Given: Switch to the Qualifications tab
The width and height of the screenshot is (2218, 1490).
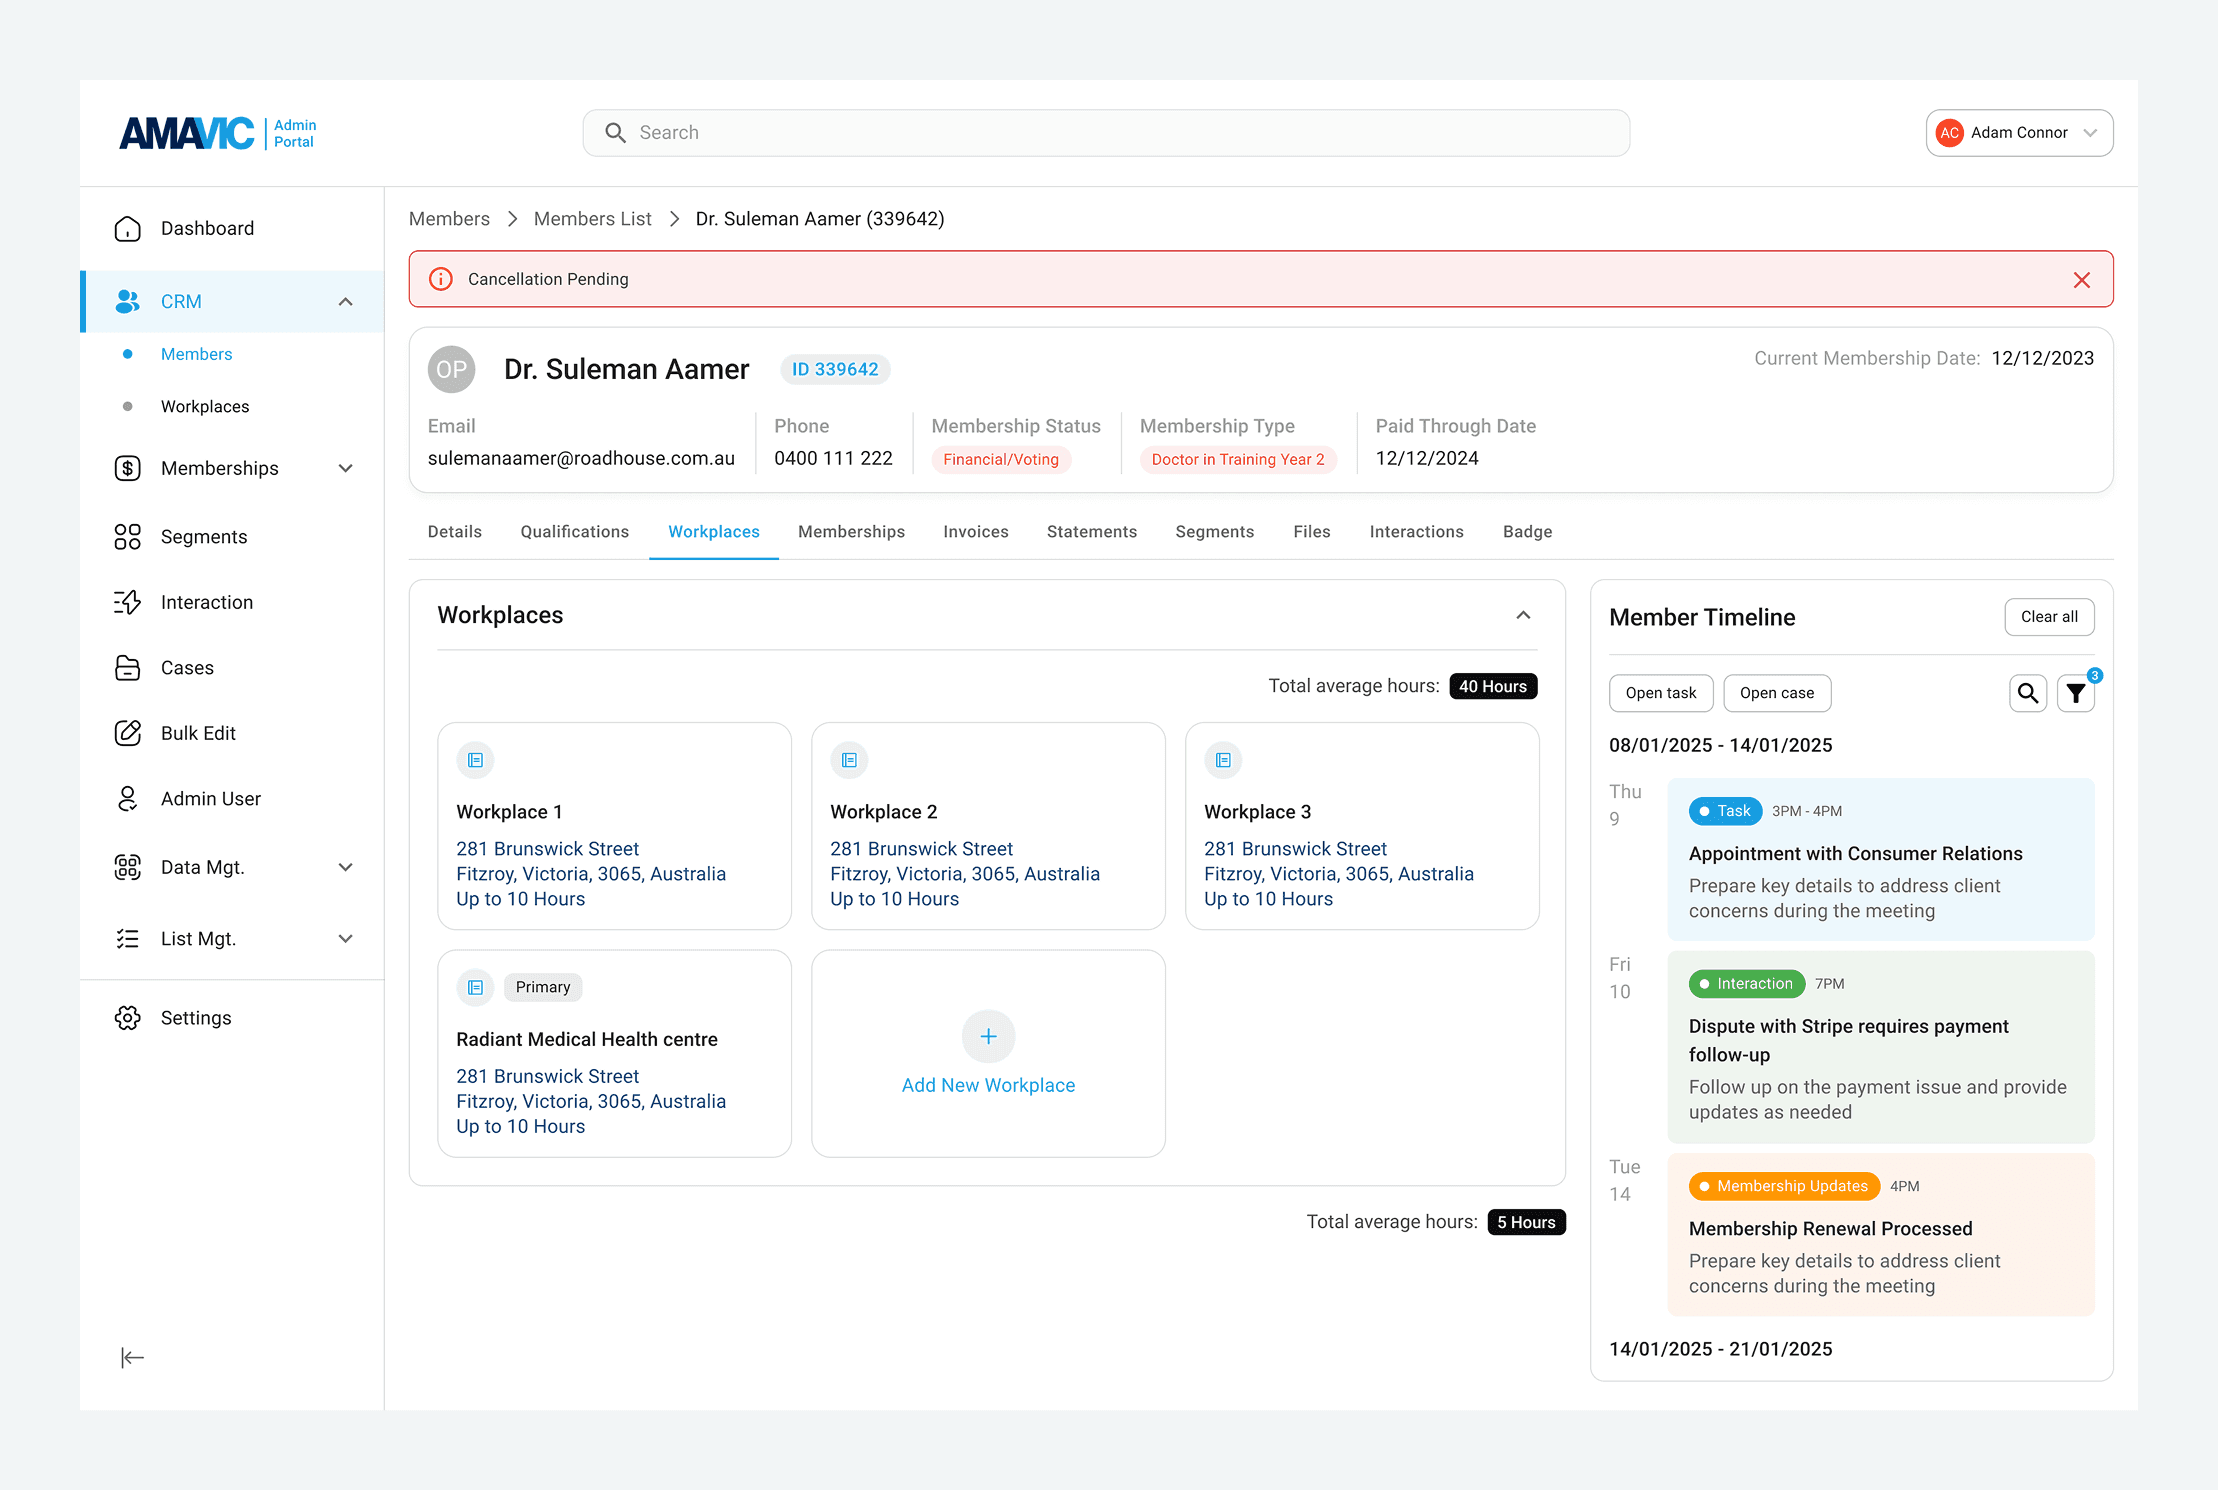Looking at the screenshot, I should pos(574,532).
